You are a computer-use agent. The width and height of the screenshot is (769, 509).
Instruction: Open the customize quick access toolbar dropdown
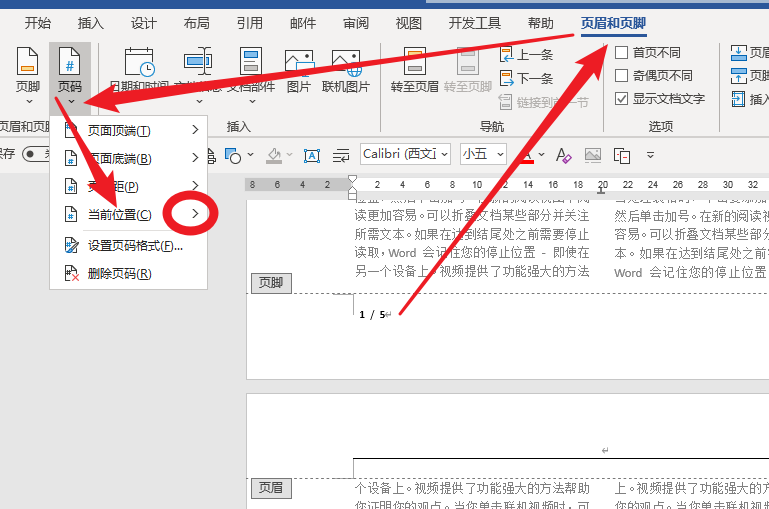(650, 155)
